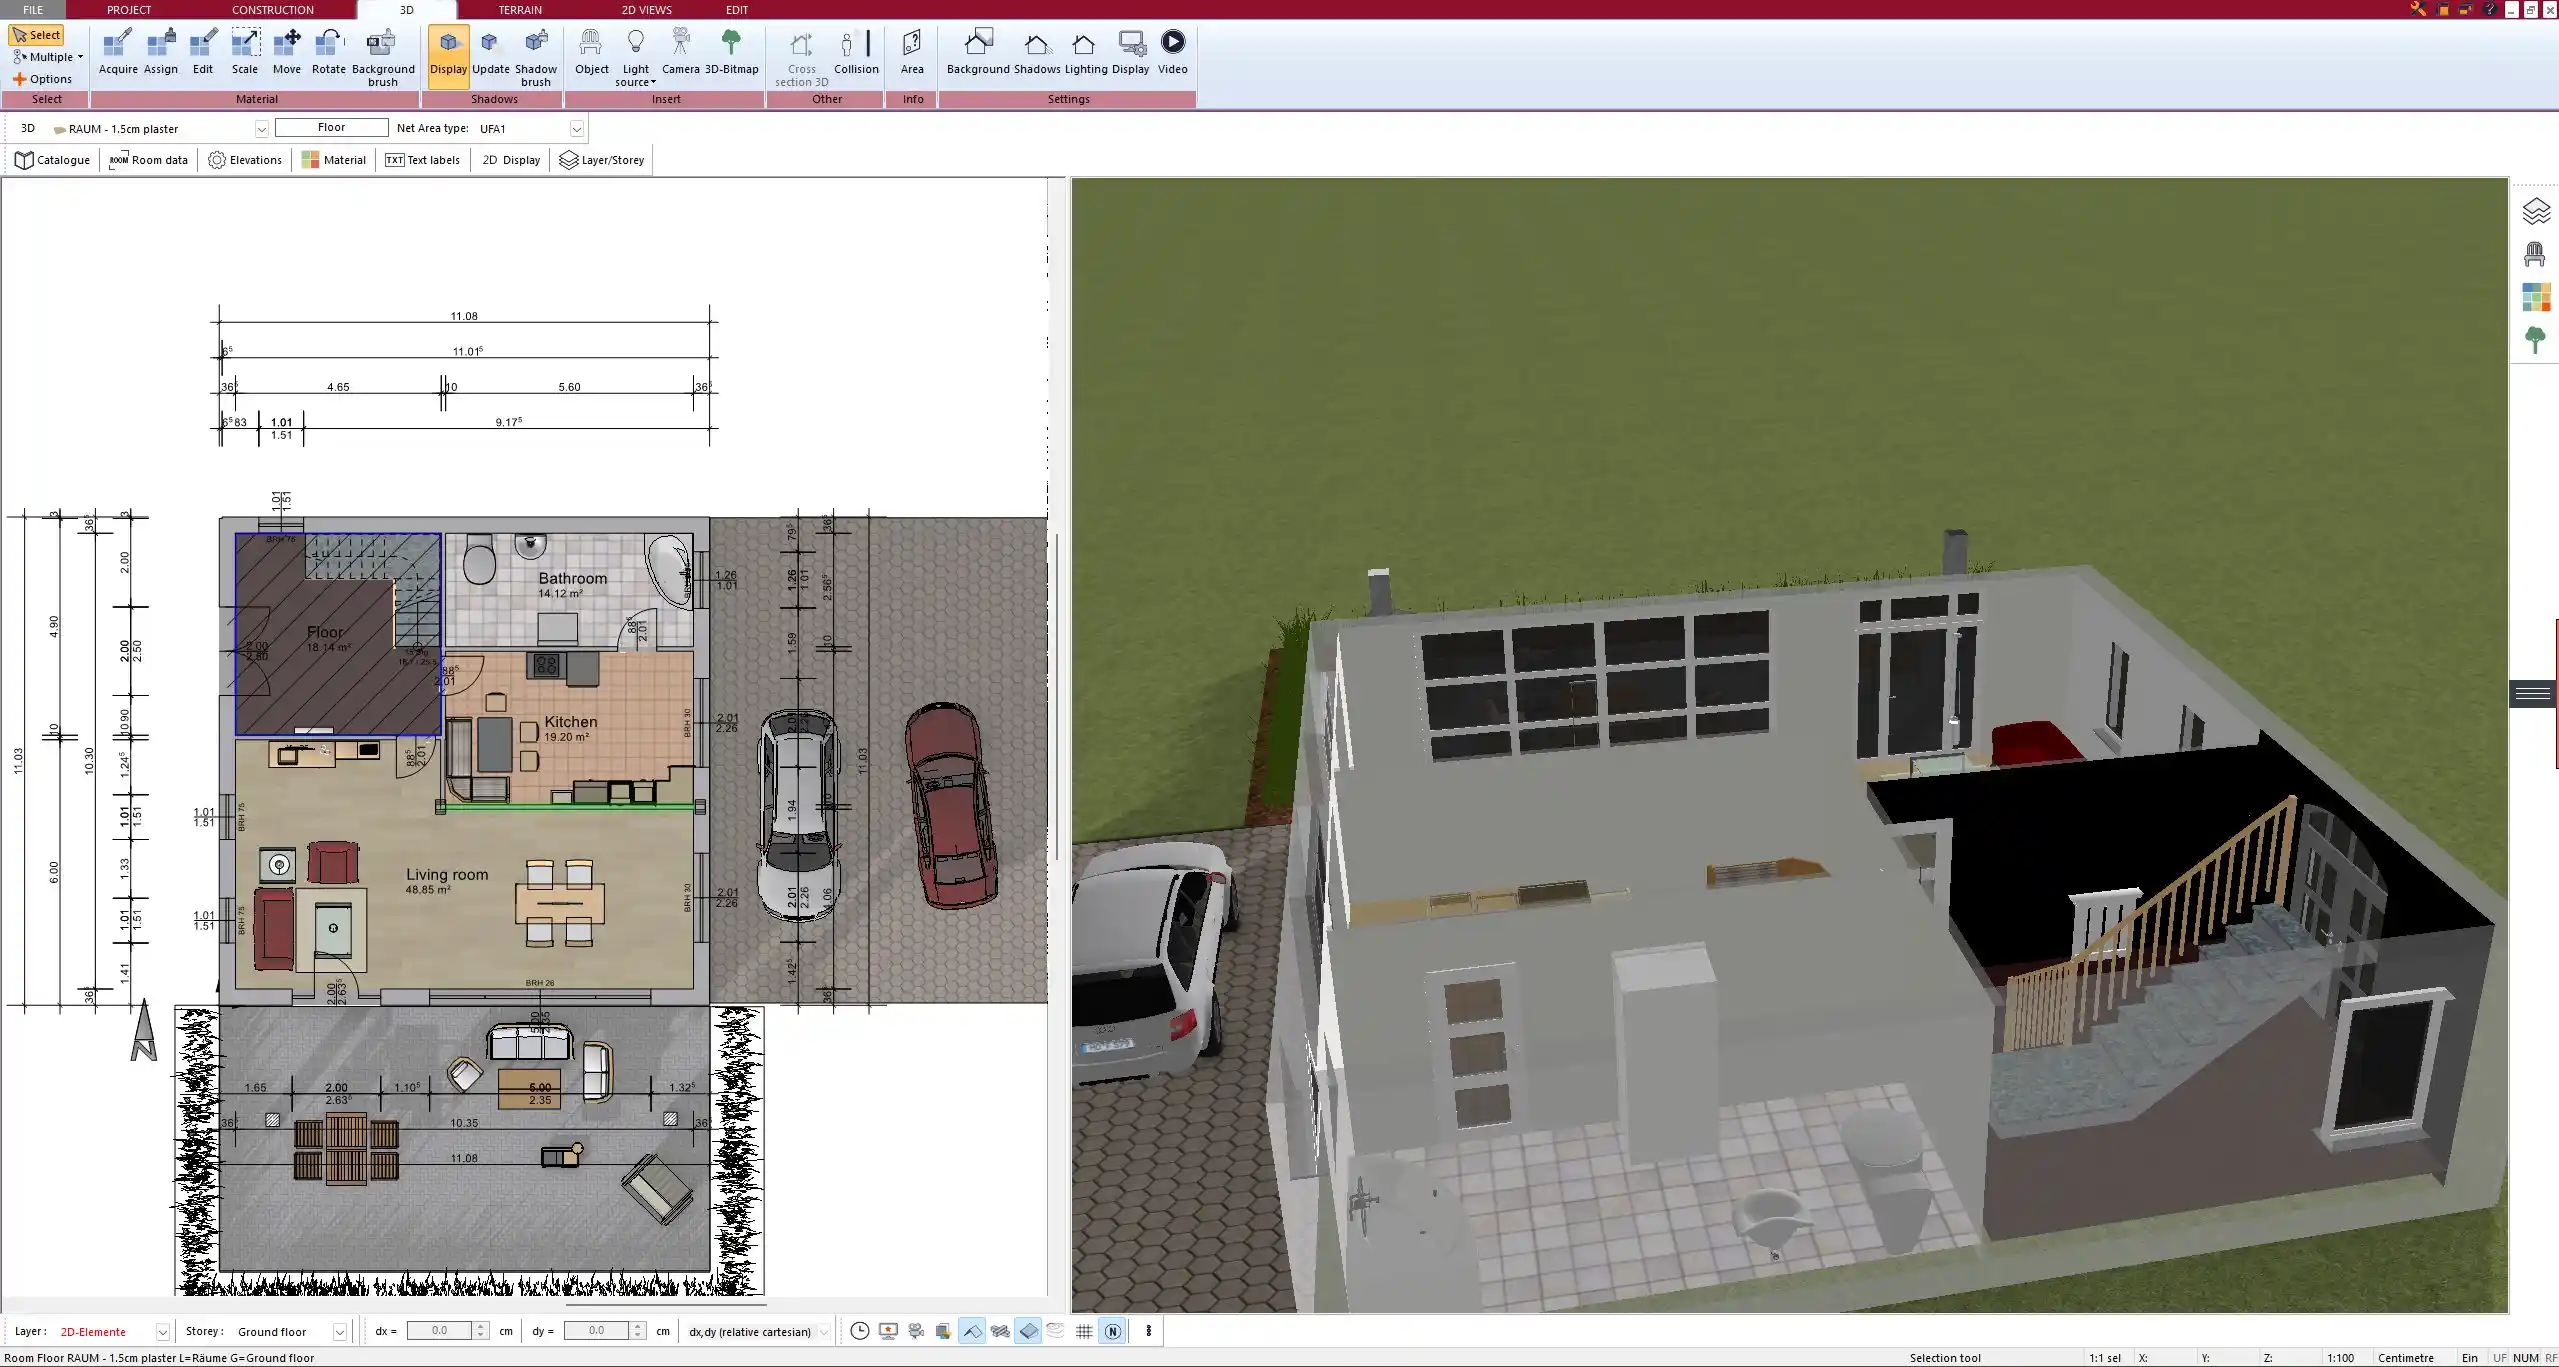Open the Layer/Storey button
Image resolution: width=2559 pixels, height=1367 pixels.
(601, 160)
